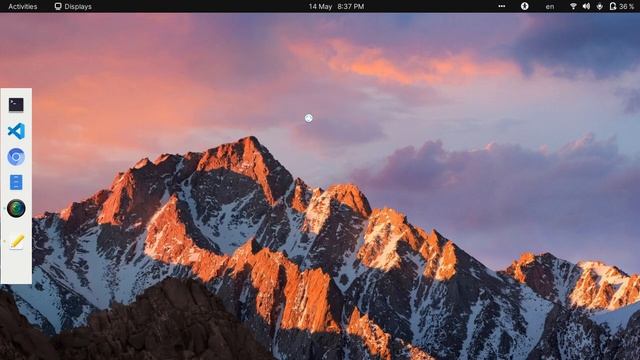Click the three-dots overflow icon in top bar
The image size is (640, 360).
tap(502, 6)
